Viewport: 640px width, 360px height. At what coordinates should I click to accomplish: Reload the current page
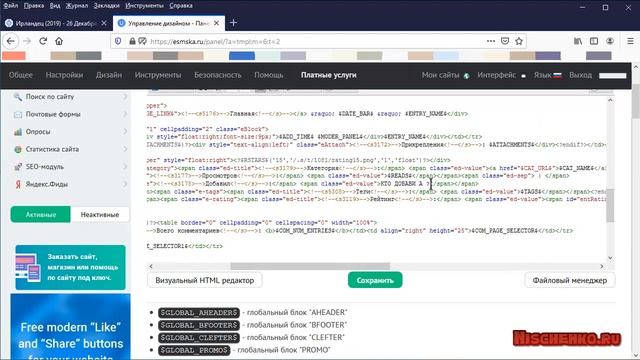point(43,41)
